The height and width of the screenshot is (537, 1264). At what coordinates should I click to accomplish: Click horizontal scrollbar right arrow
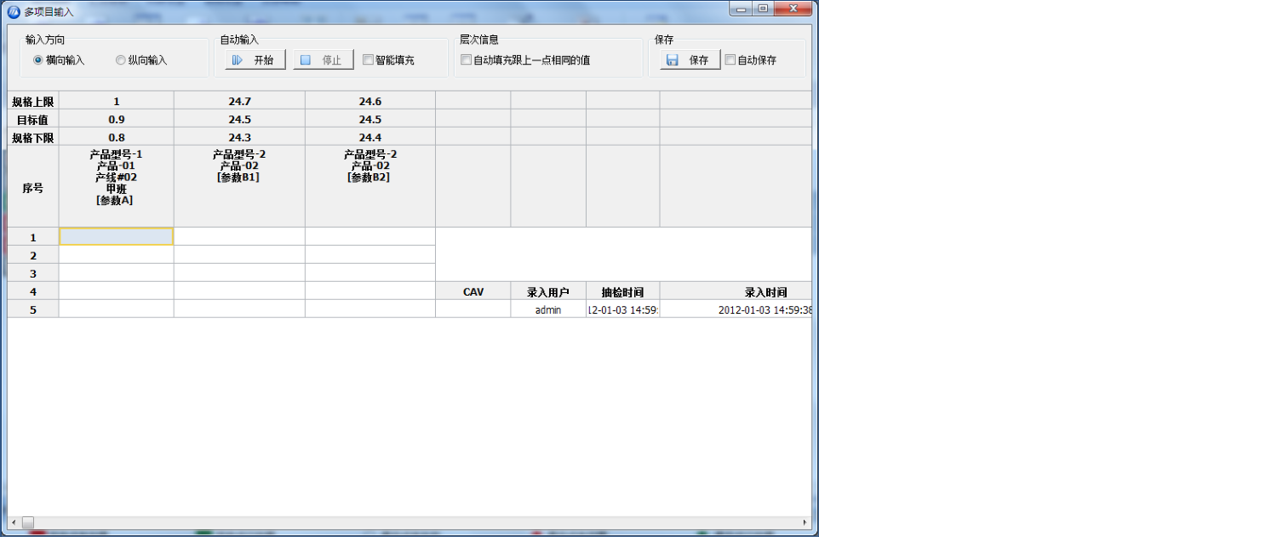(x=805, y=522)
